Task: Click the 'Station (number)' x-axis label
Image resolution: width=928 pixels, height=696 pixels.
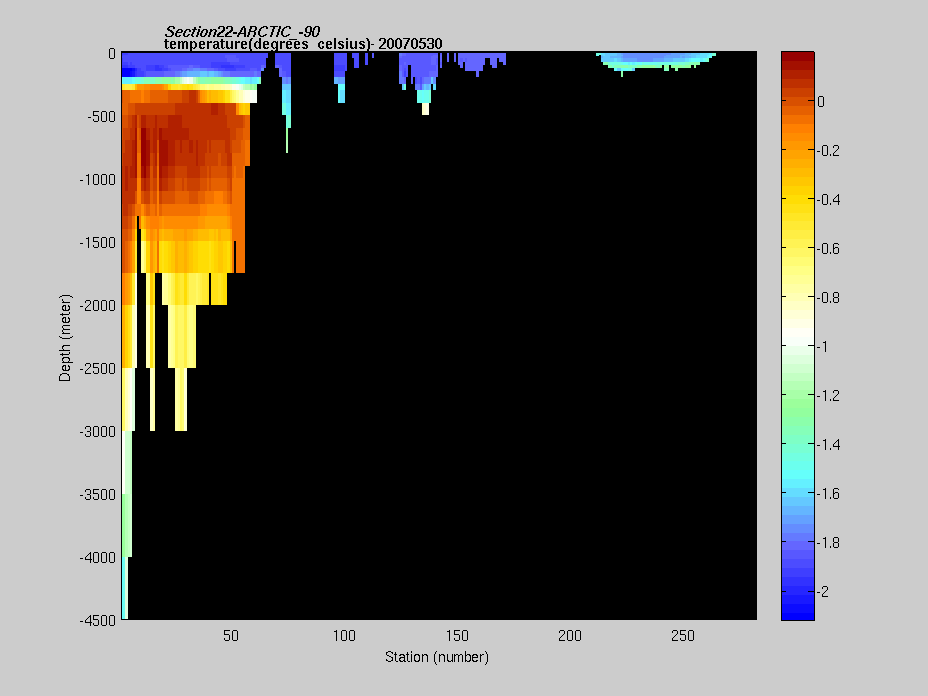Action: [x=437, y=657]
